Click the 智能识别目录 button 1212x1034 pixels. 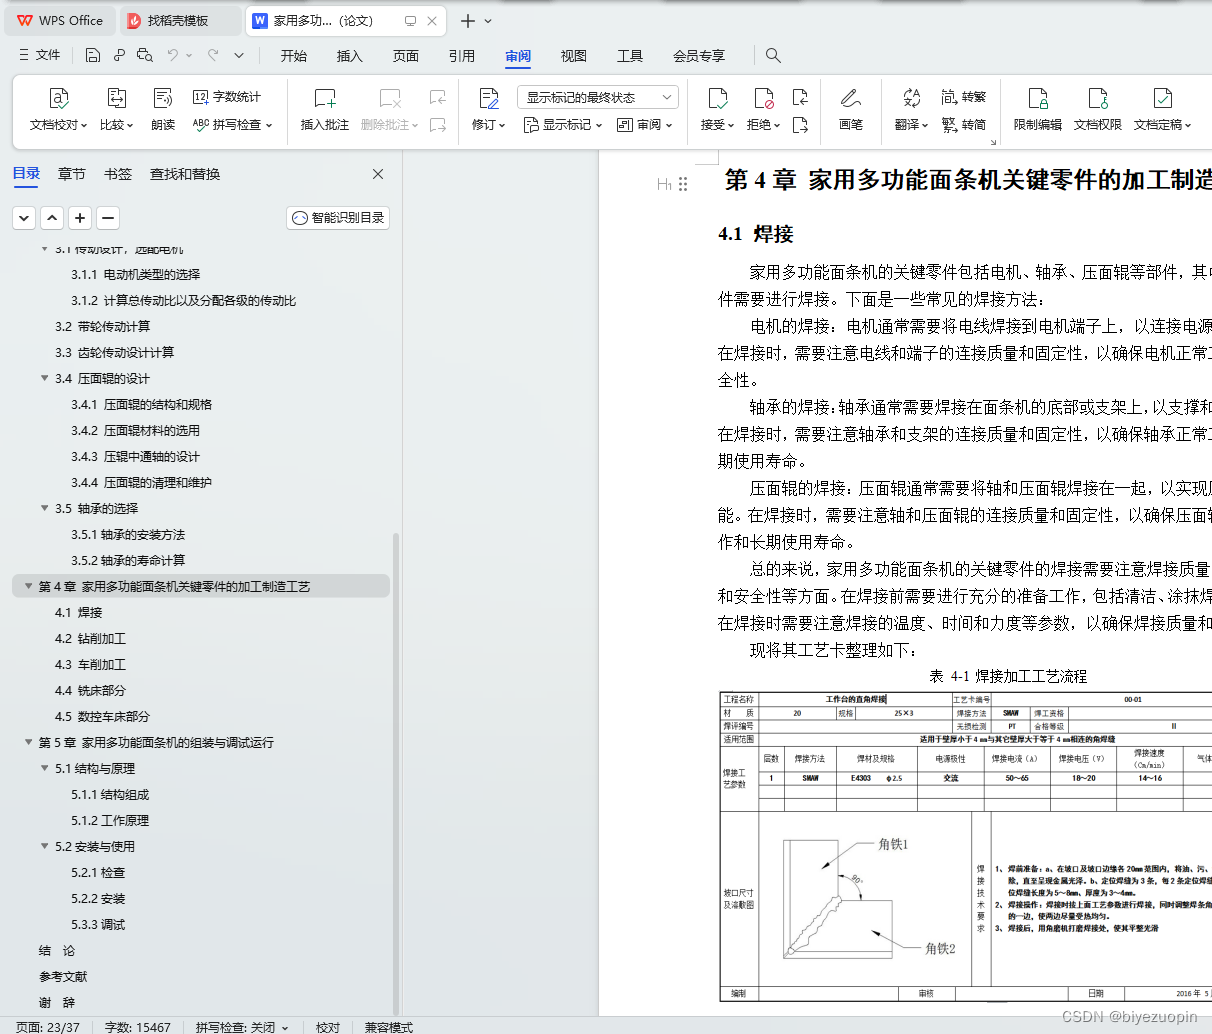pos(338,218)
